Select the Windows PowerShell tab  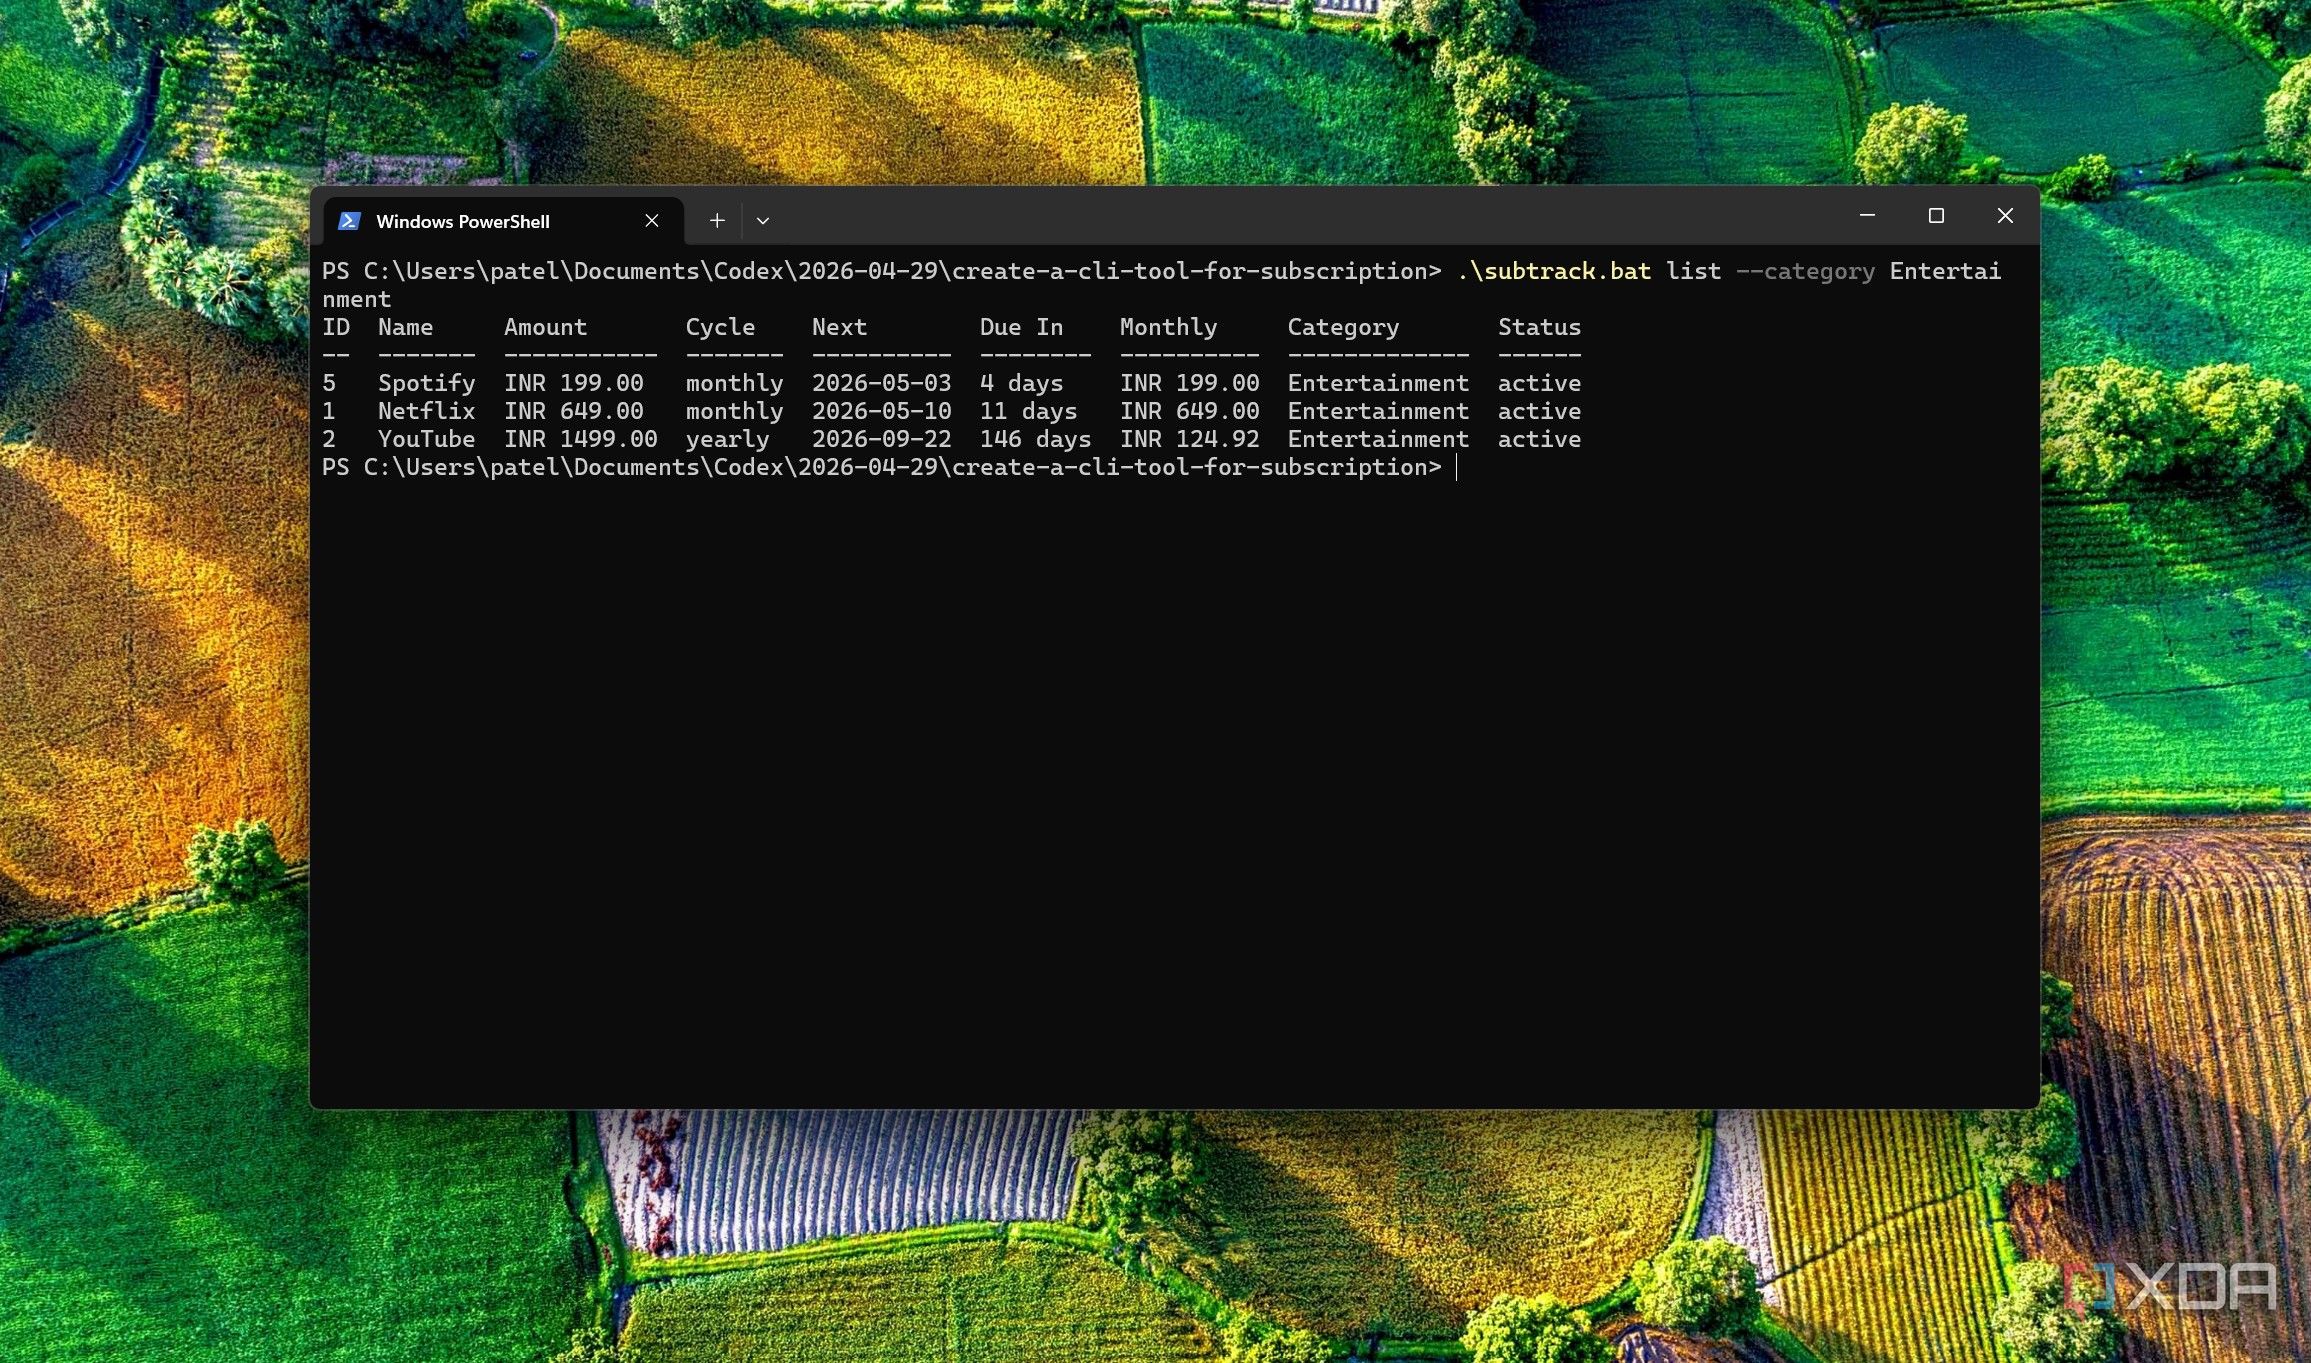(x=504, y=221)
